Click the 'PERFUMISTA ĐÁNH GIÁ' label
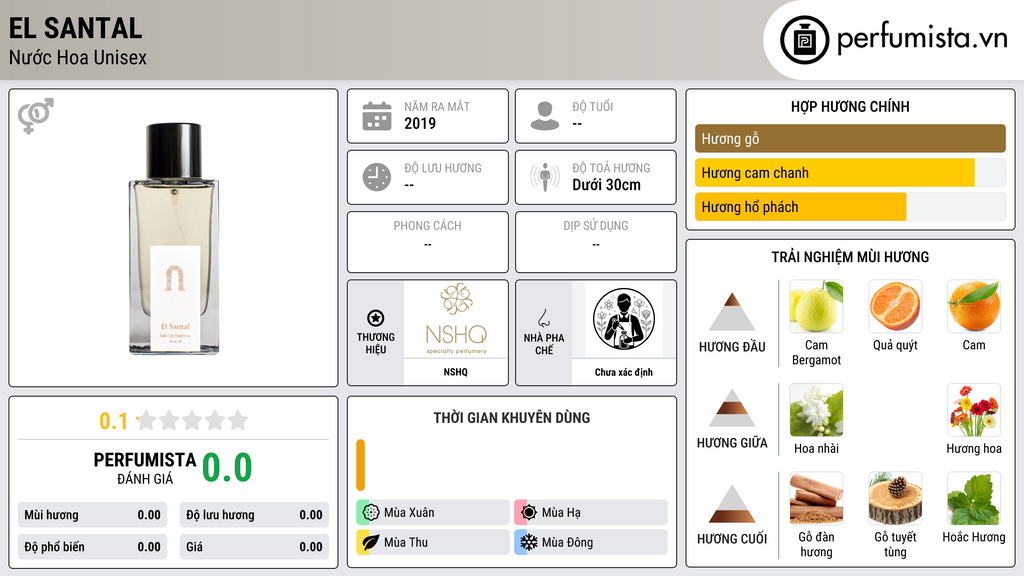 (145, 468)
